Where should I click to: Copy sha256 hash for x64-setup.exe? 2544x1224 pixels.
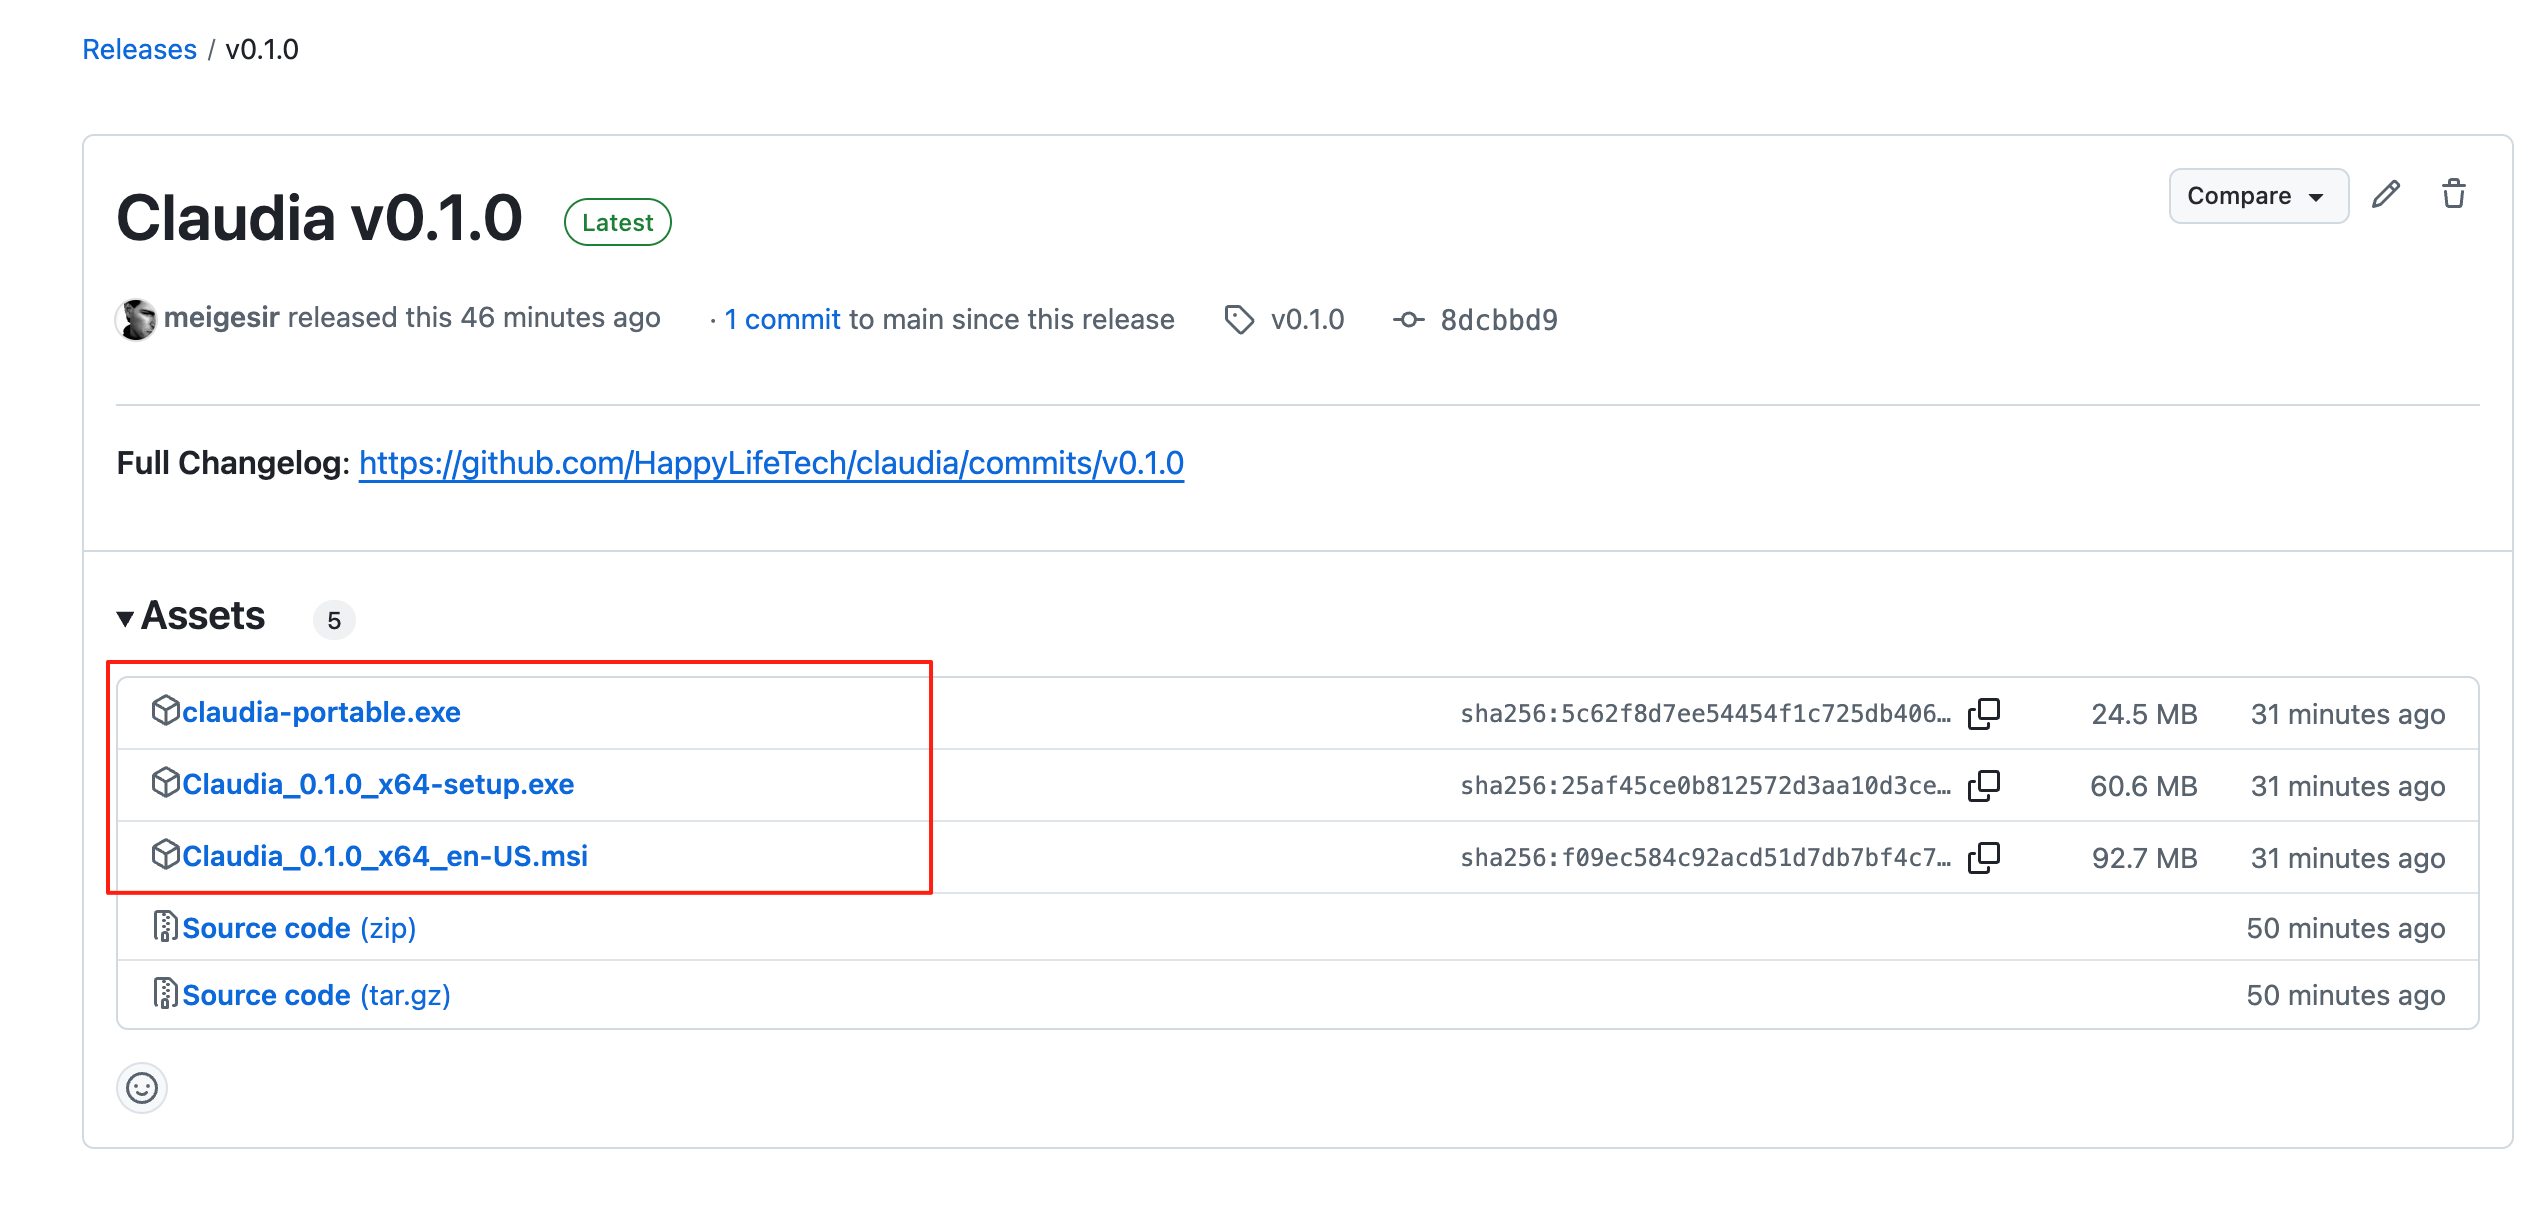pos(1983,786)
